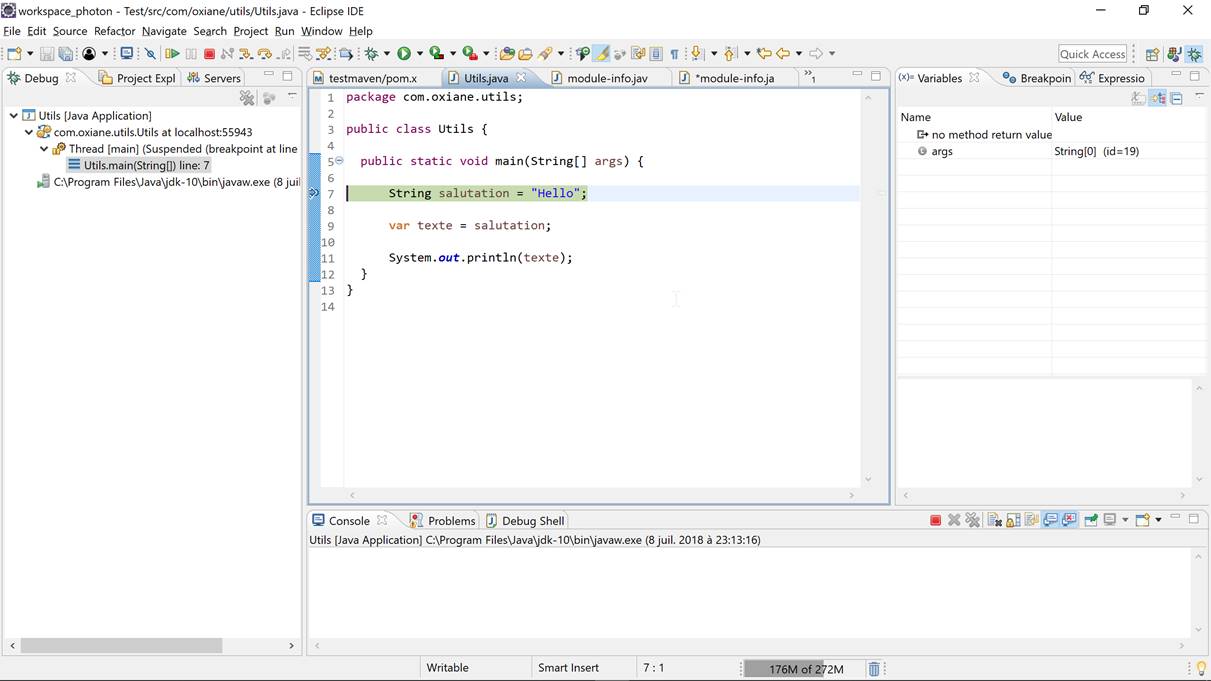Click Skip All Breakpoints icon
The height and width of the screenshot is (681, 1211).
150,54
